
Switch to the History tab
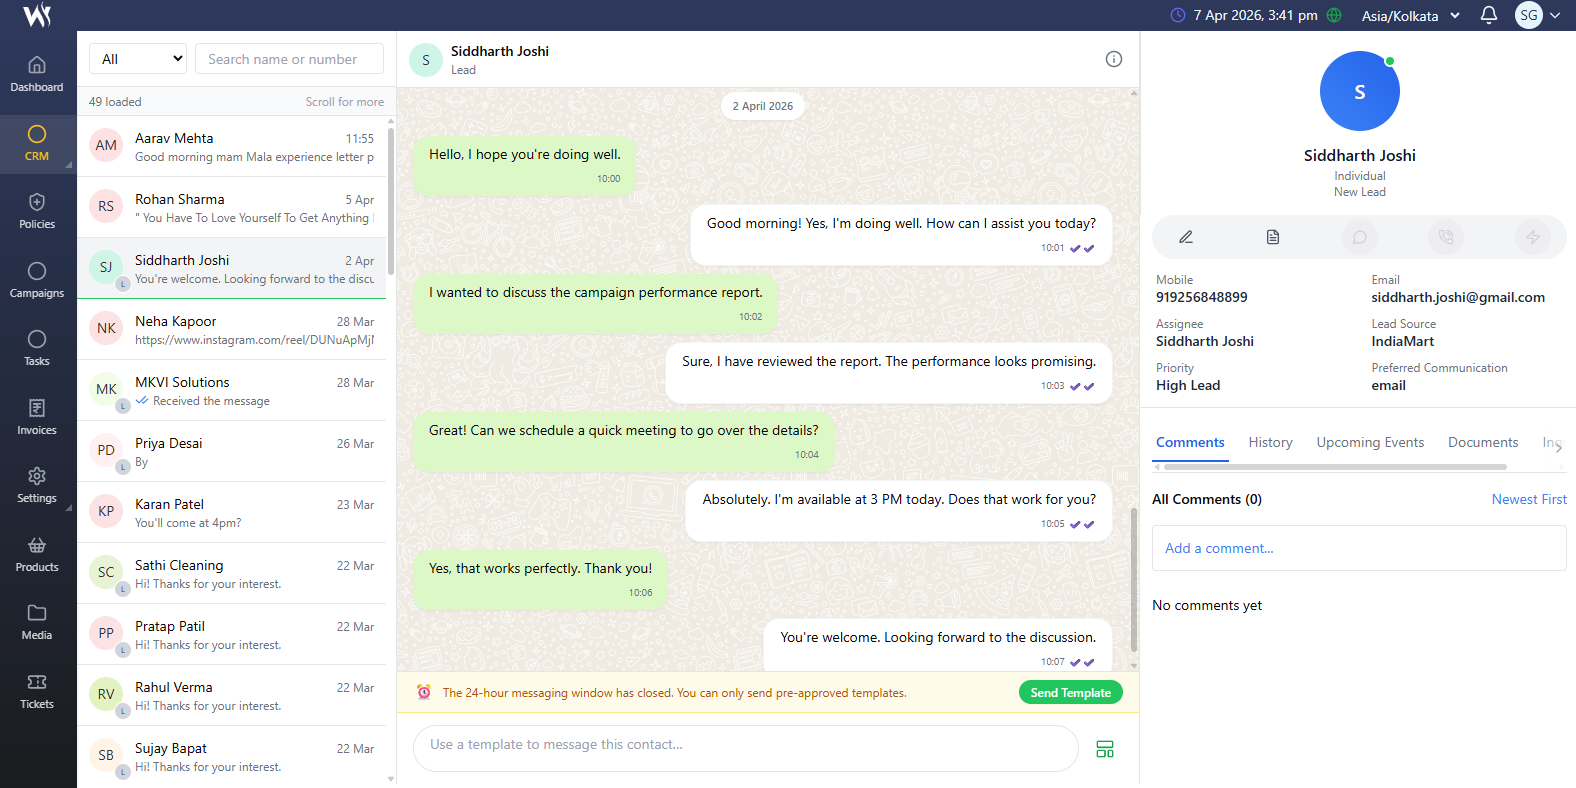(x=1270, y=442)
